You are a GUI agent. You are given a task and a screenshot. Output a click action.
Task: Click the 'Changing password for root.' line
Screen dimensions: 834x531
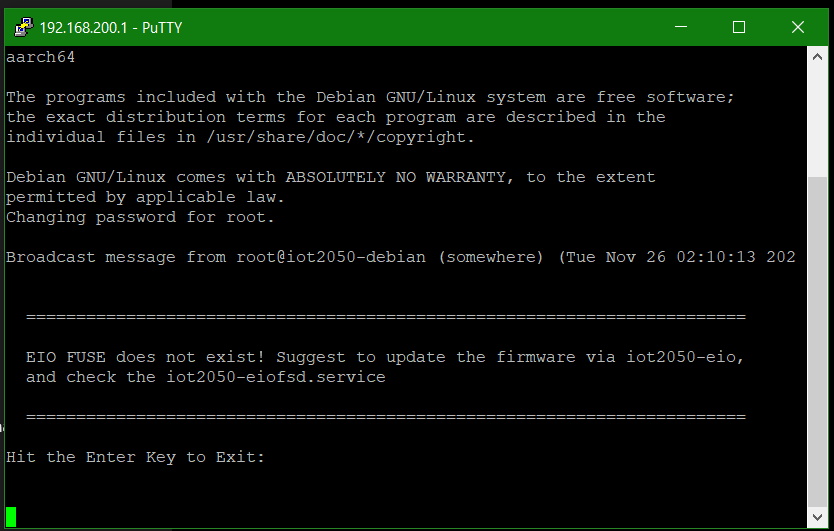tap(141, 217)
